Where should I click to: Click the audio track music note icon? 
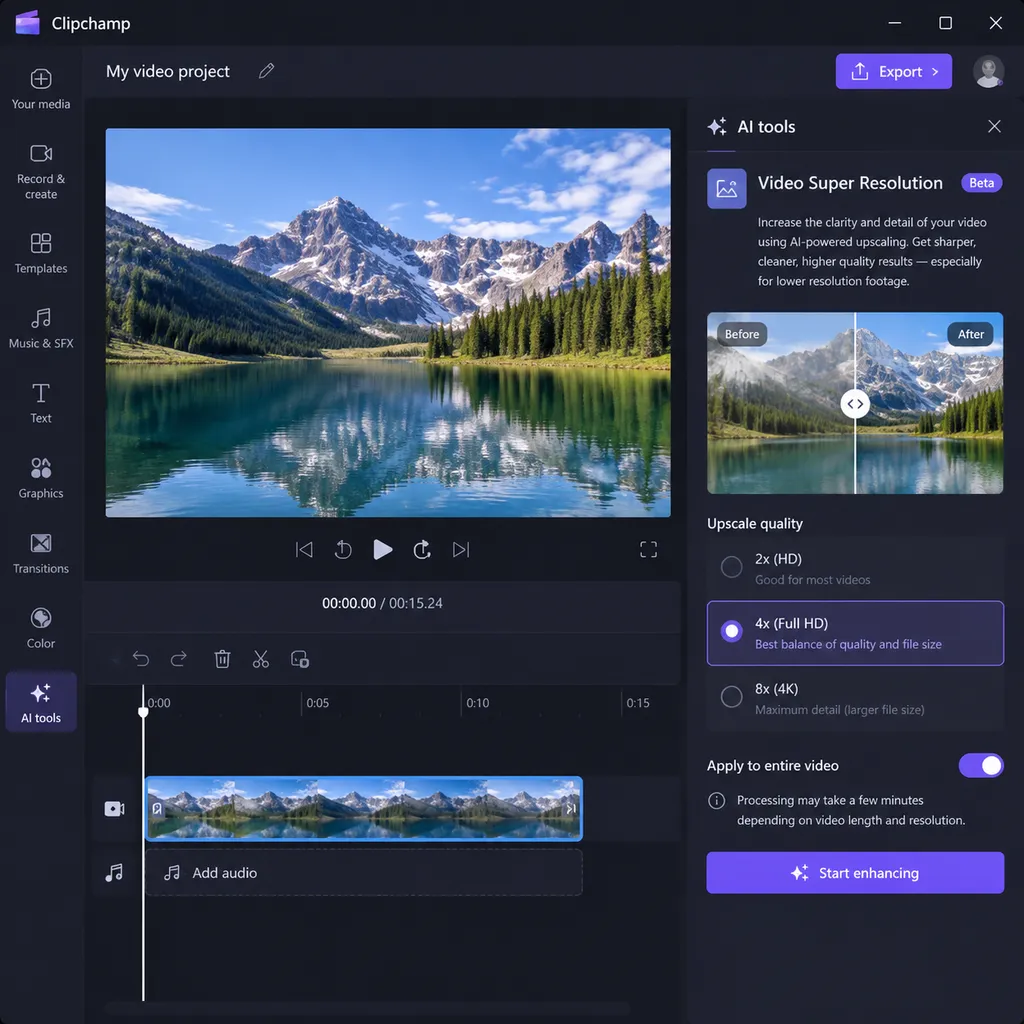(x=114, y=872)
